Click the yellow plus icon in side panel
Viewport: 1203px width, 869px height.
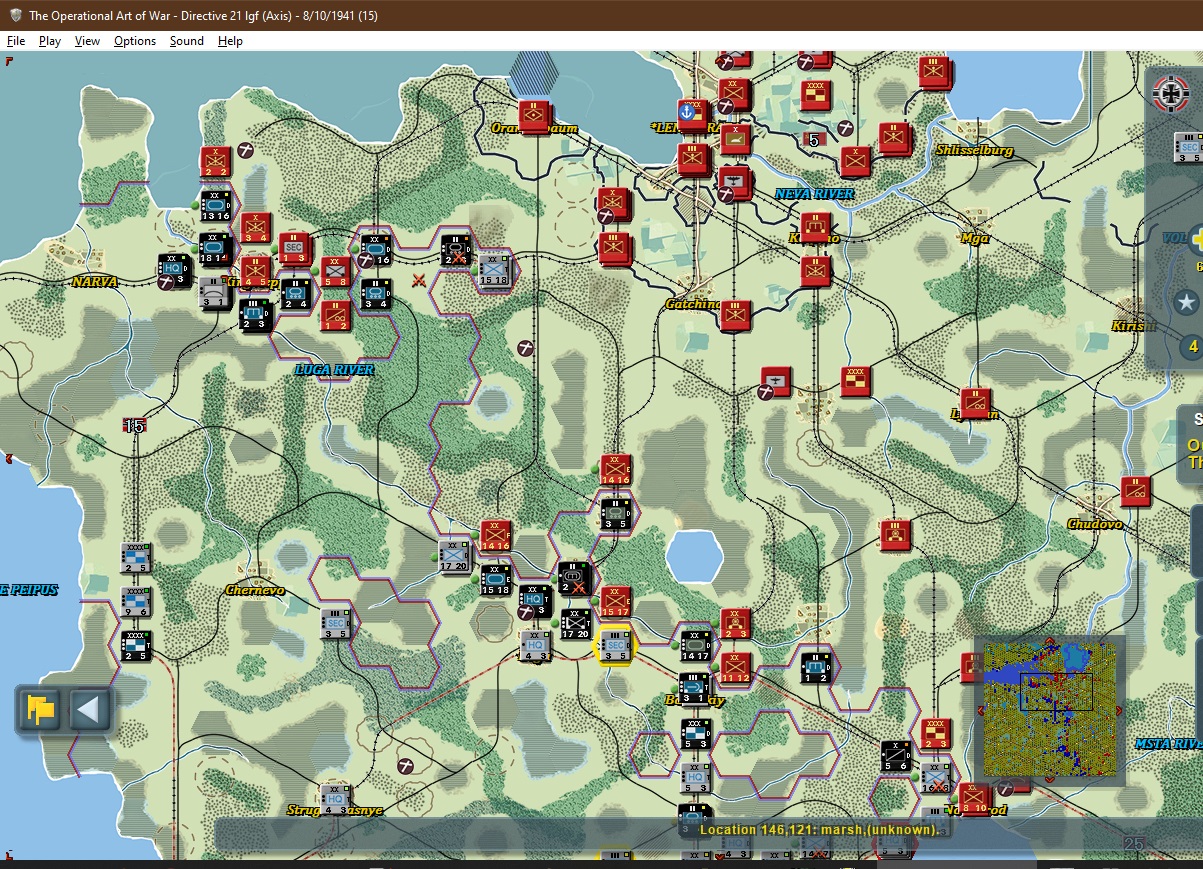[x=1196, y=240]
